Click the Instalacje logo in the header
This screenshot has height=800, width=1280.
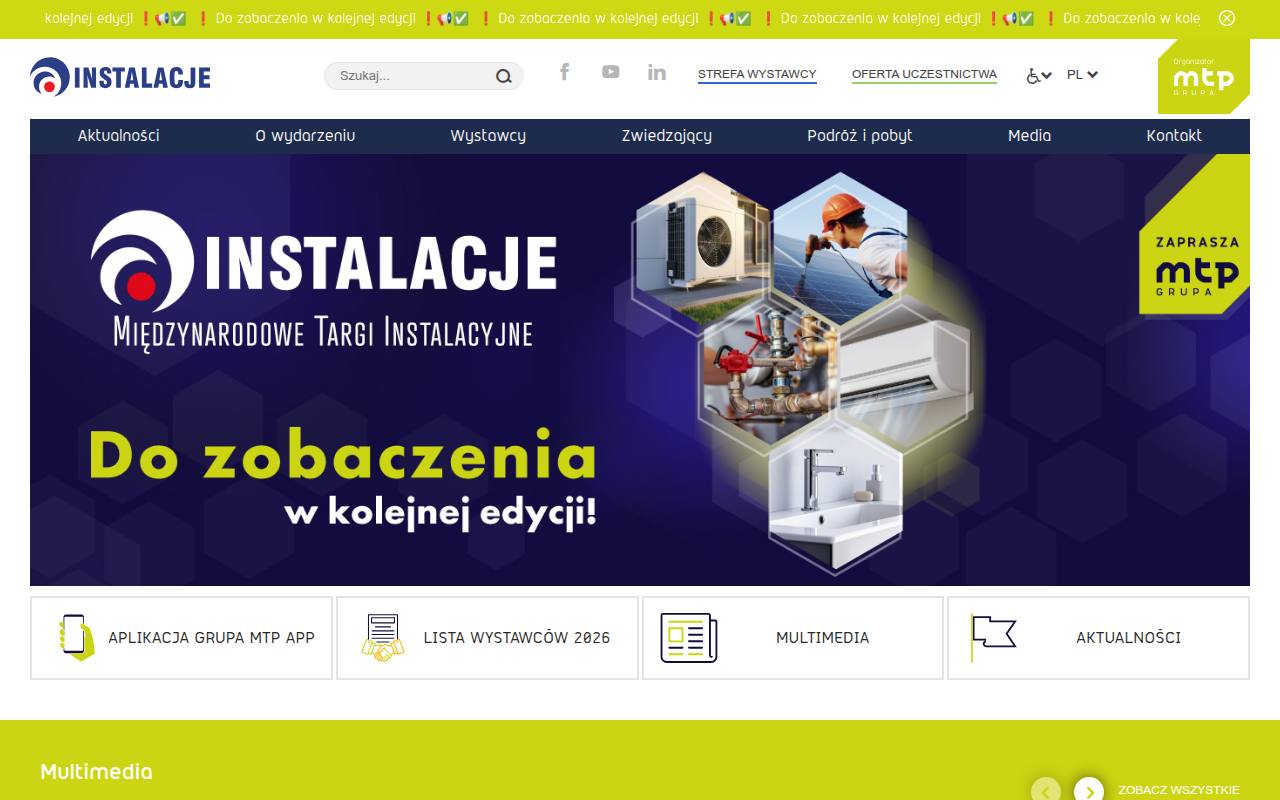coord(120,77)
